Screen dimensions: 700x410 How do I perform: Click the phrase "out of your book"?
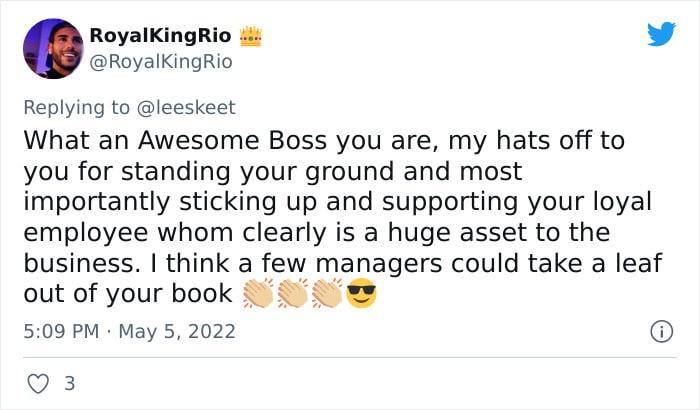tap(128, 294)
